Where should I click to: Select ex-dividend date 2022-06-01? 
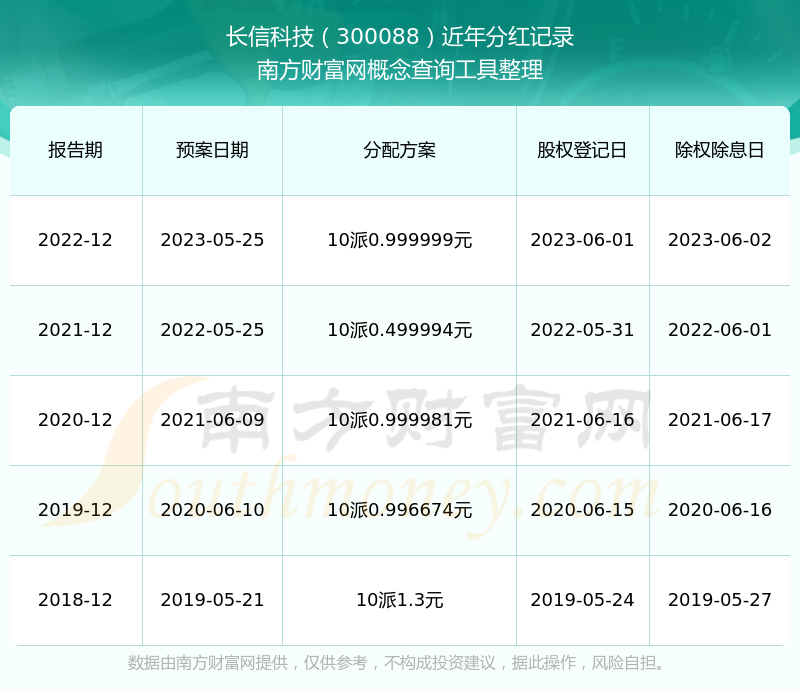(719, 330)
